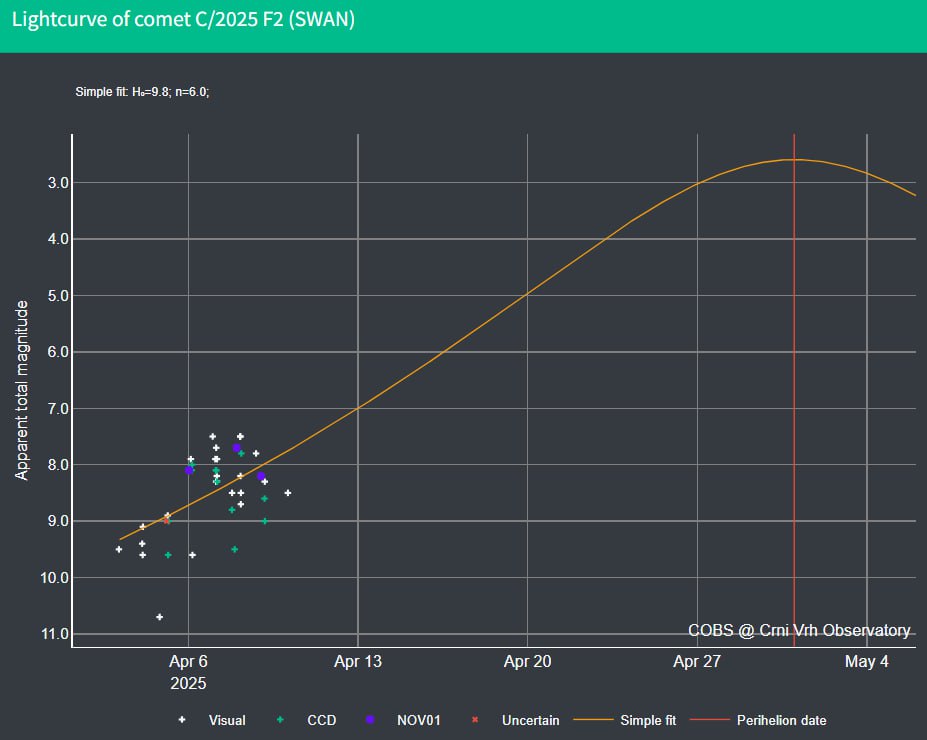Viewport: 927px width, 740px height.
Task: Toggle the Uncertain legend entry
Action: pyautogui.click(x=530, y=720)
